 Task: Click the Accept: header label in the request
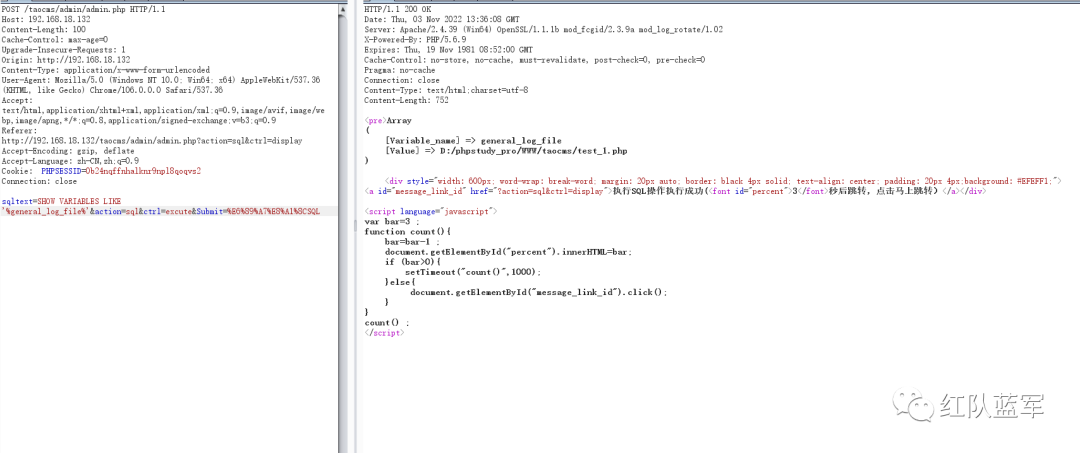coord(16,101)
